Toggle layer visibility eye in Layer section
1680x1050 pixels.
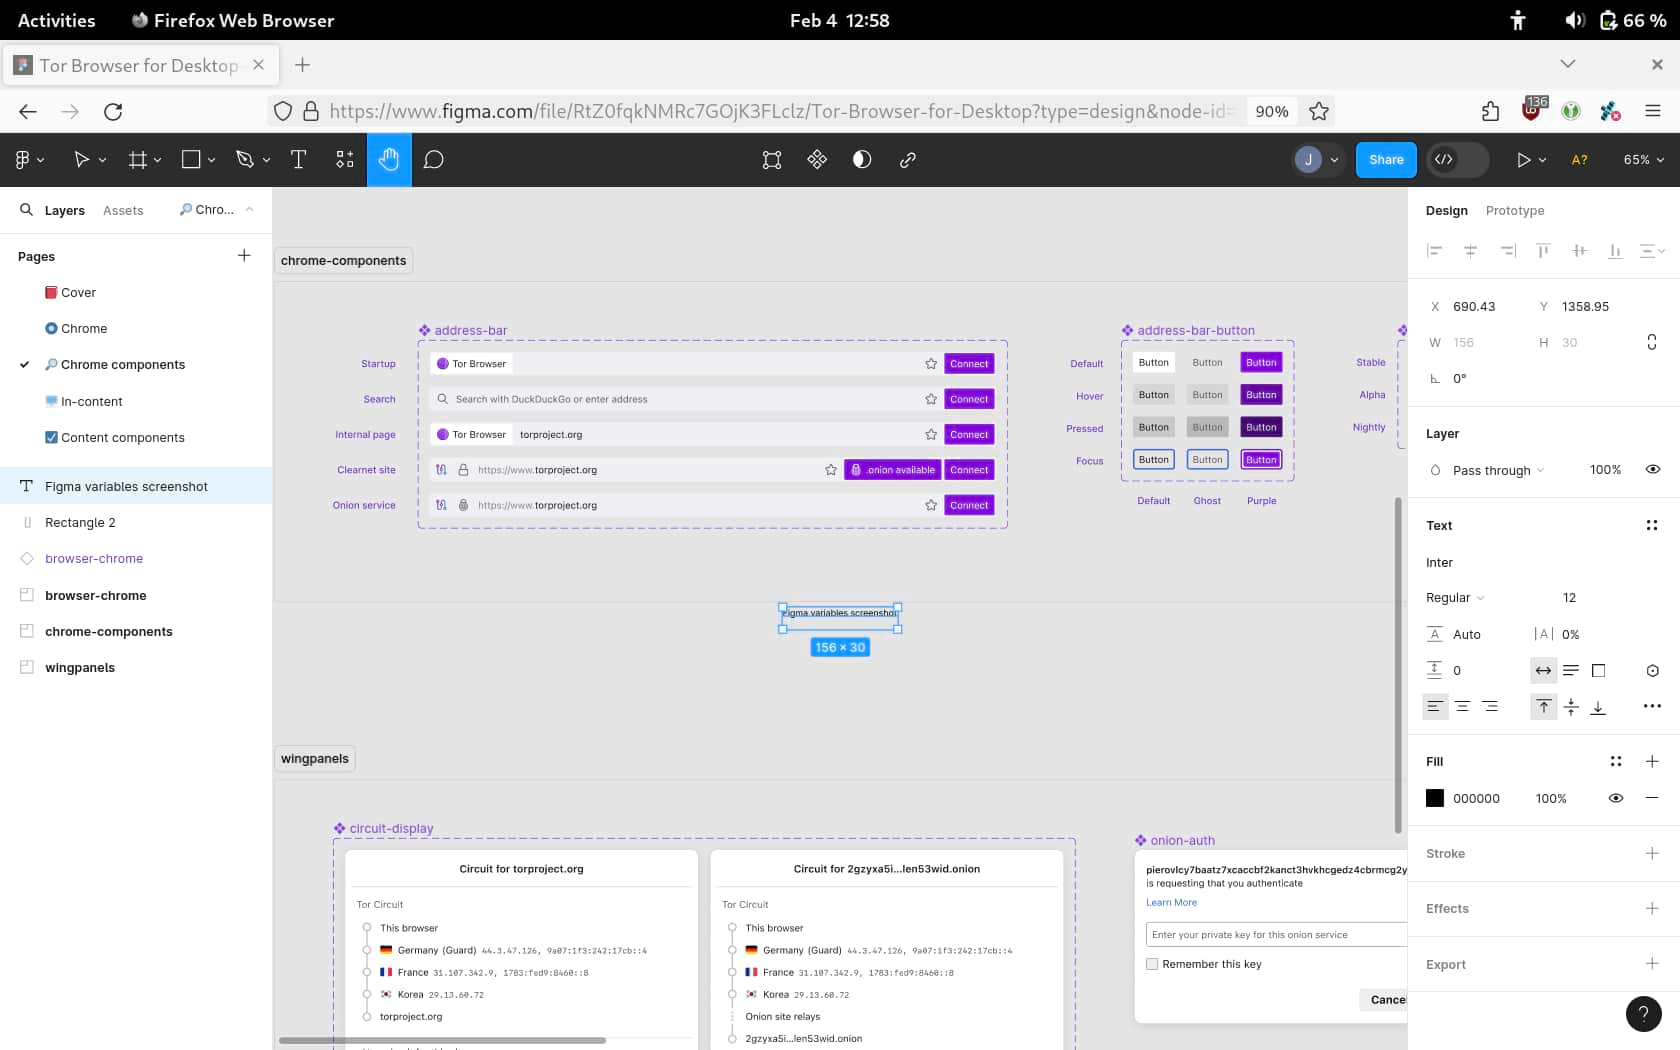(1653, 470)
